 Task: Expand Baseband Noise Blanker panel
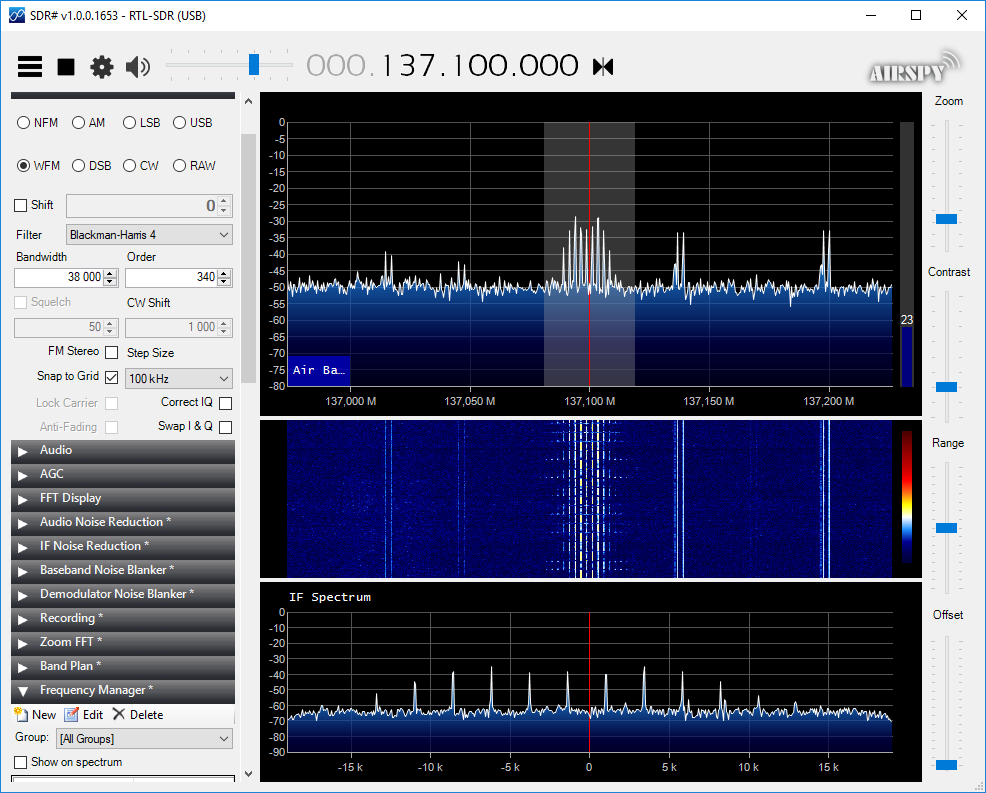123,570
